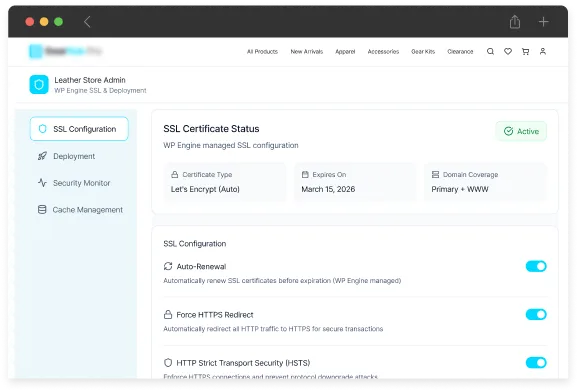Screen dimensions: 579x392
Task: Open All Products nav link
Action: tap(262, 52)
